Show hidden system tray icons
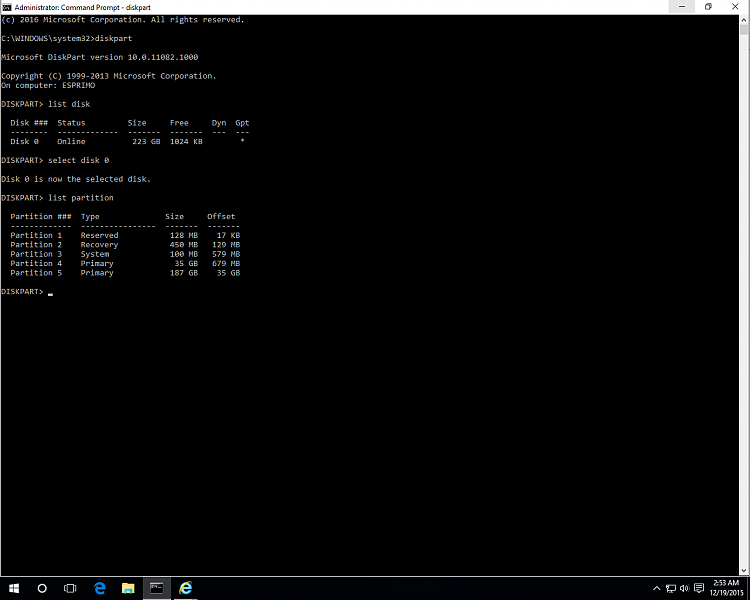Screen dimensions: 750x600 click(x=657, y=589)
